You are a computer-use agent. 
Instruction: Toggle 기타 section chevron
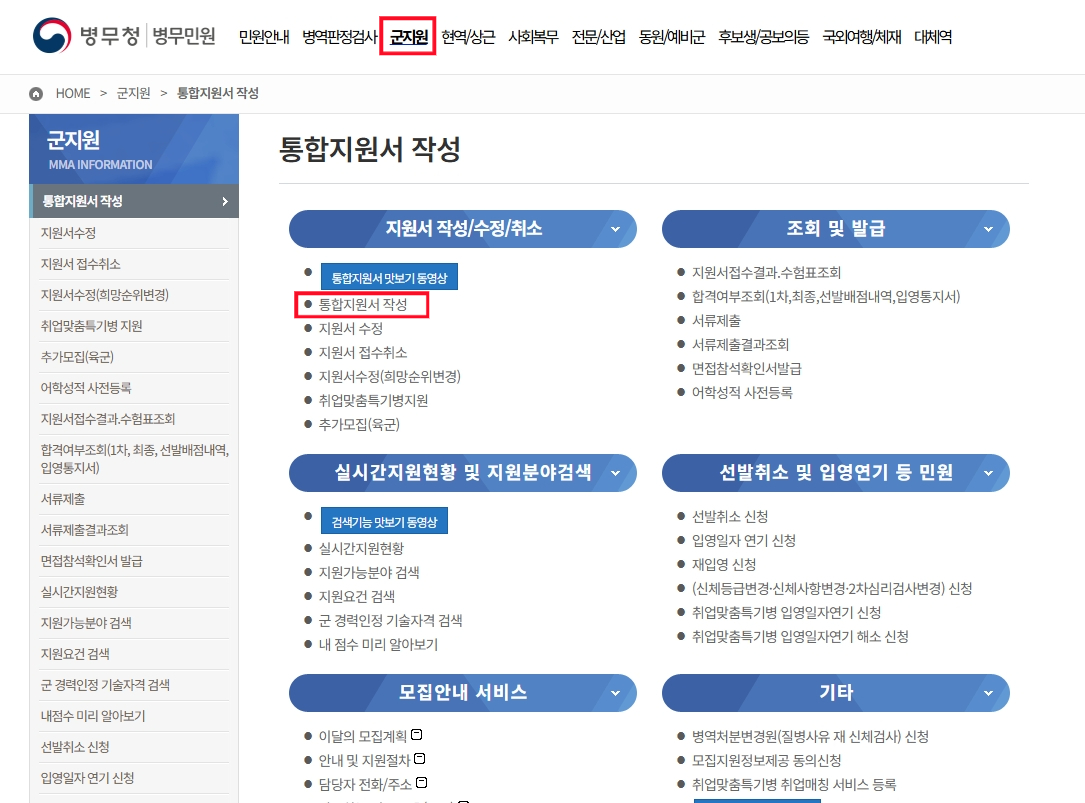tap(988, 693)
